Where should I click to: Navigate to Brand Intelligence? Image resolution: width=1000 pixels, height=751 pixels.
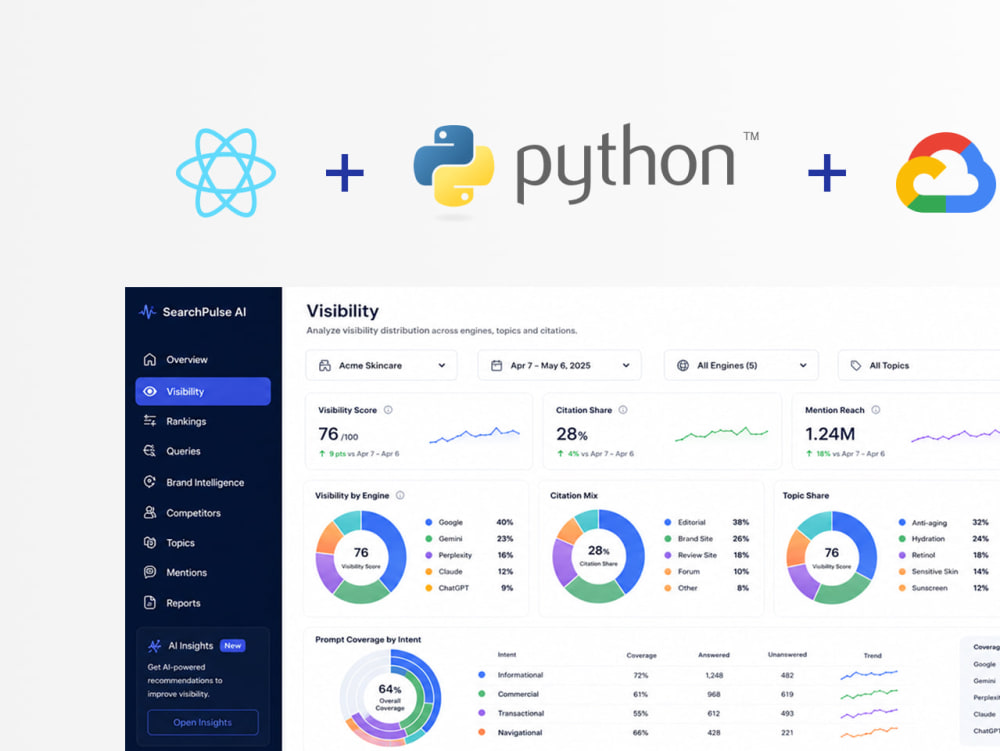click(x=203, y=482)
